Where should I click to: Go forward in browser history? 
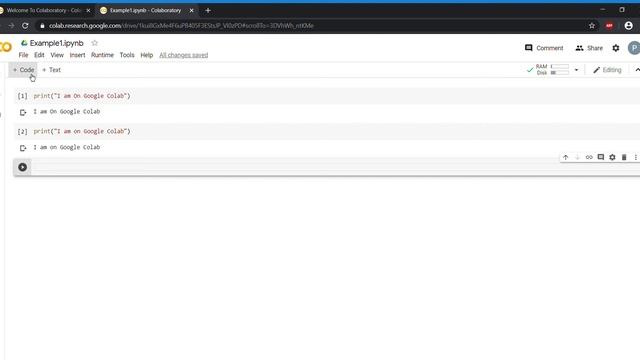pos(11,25)
